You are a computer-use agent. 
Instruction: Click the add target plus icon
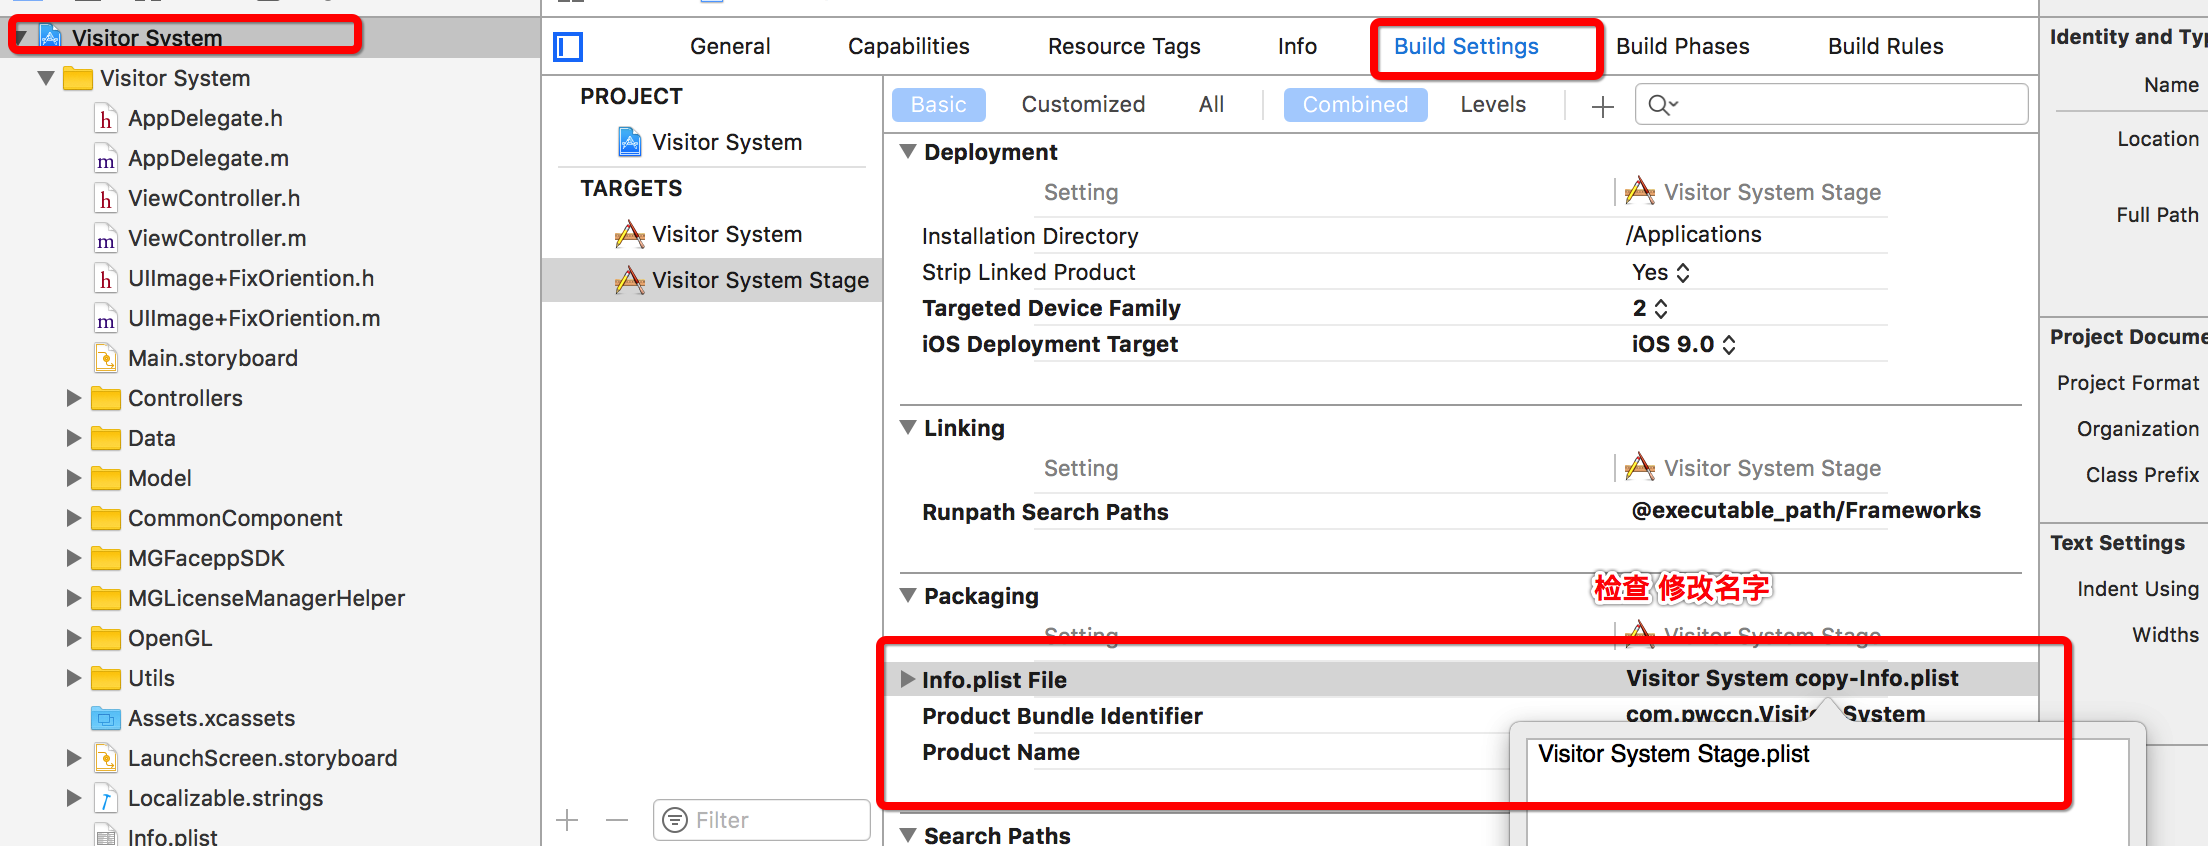click(567, 821)
